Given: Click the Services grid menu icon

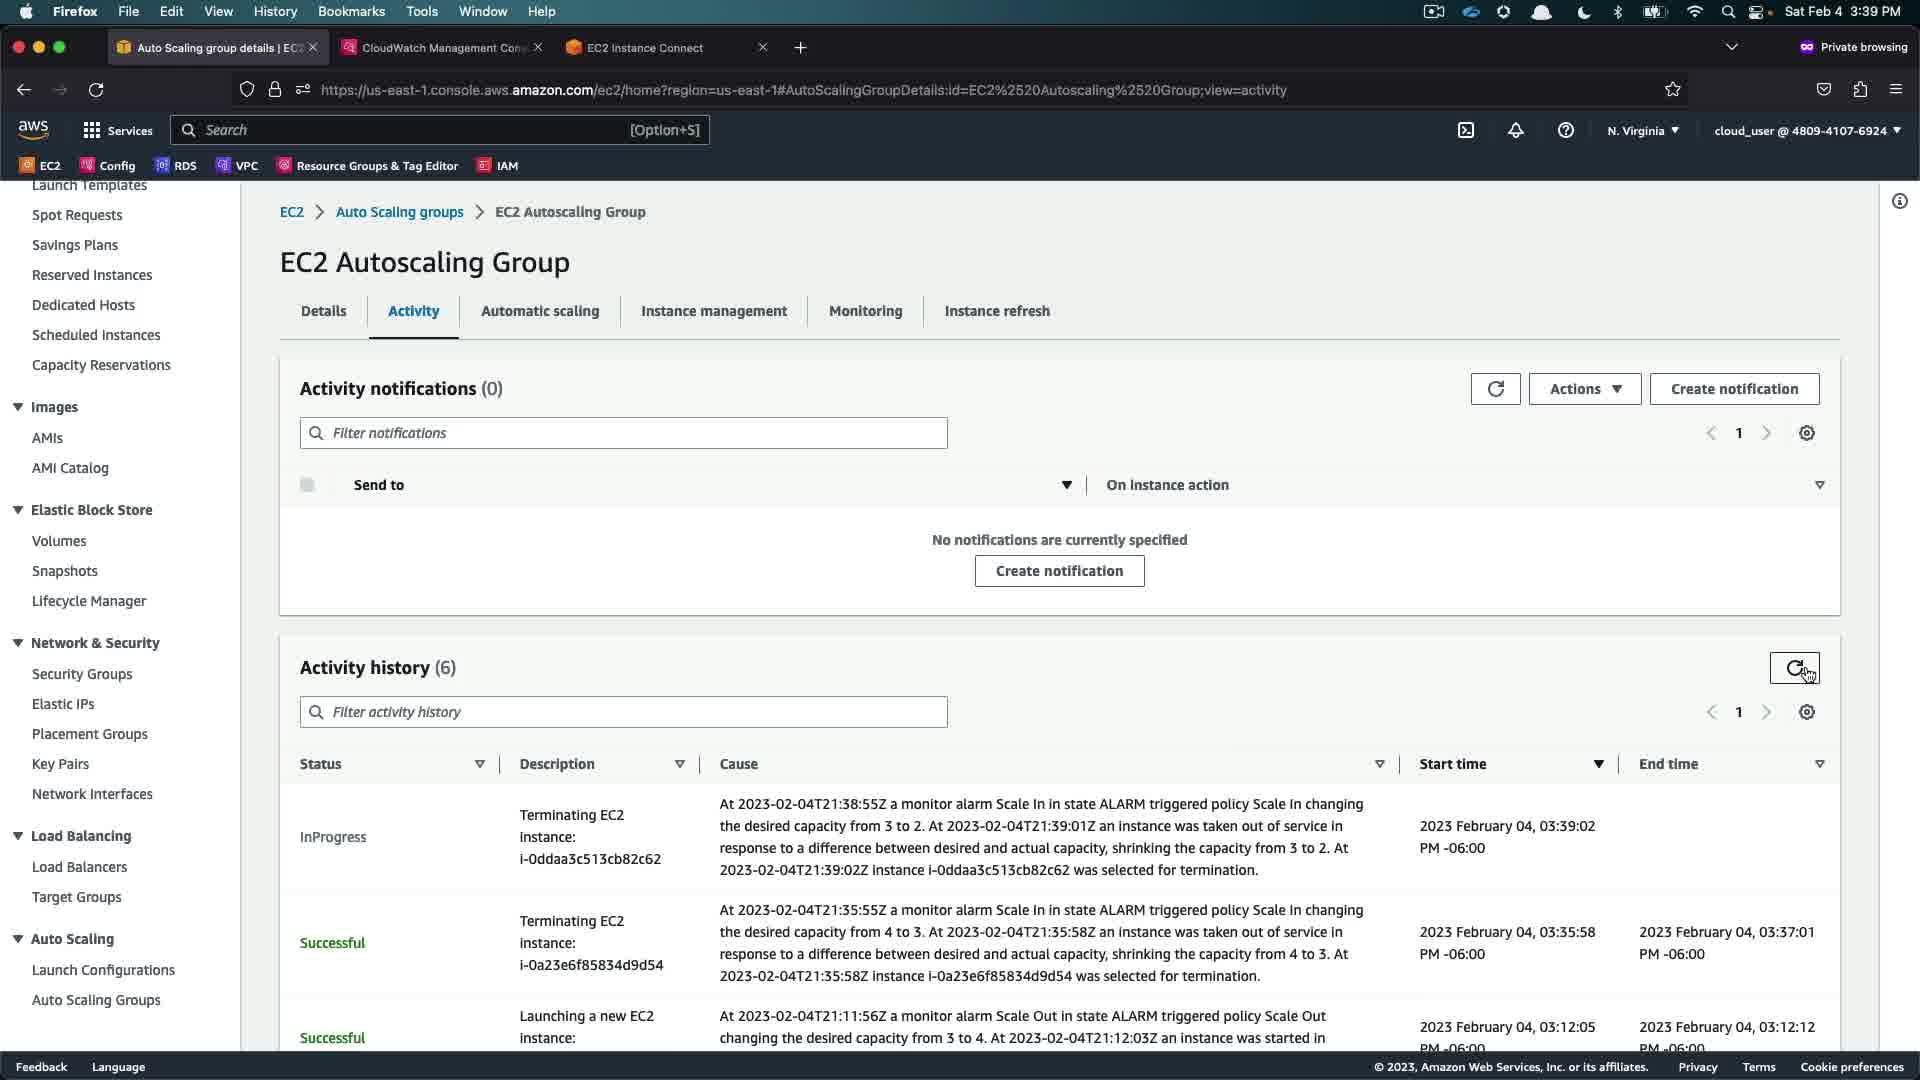Looking at the screenshot, I should pyautogui.click(x=92, y=130).
